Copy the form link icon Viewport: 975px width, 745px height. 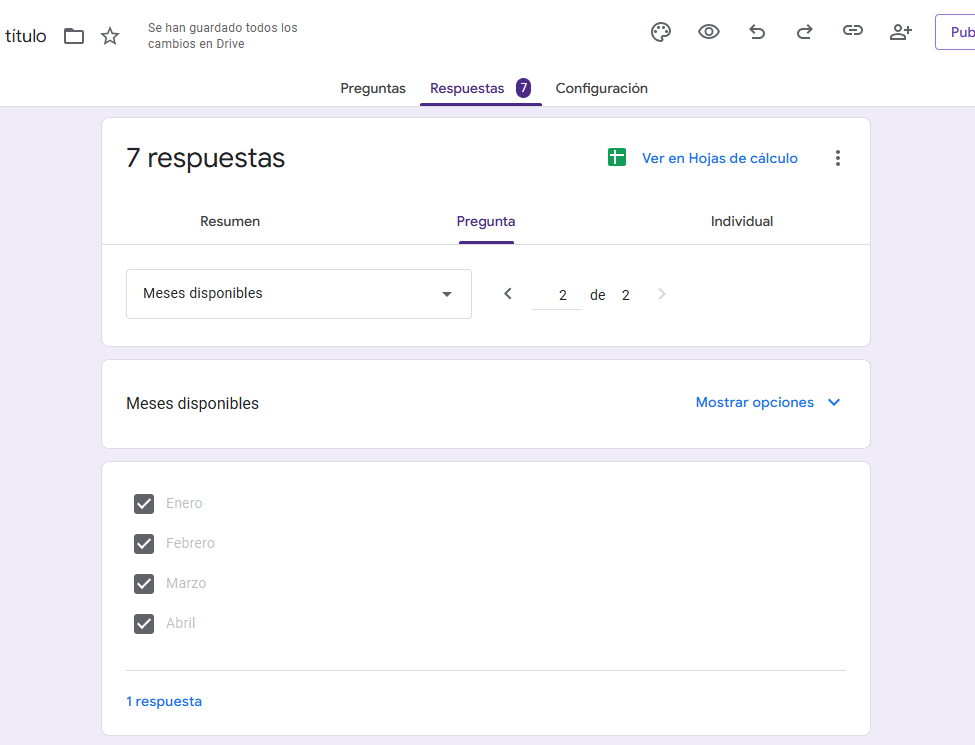pos(852,32)
